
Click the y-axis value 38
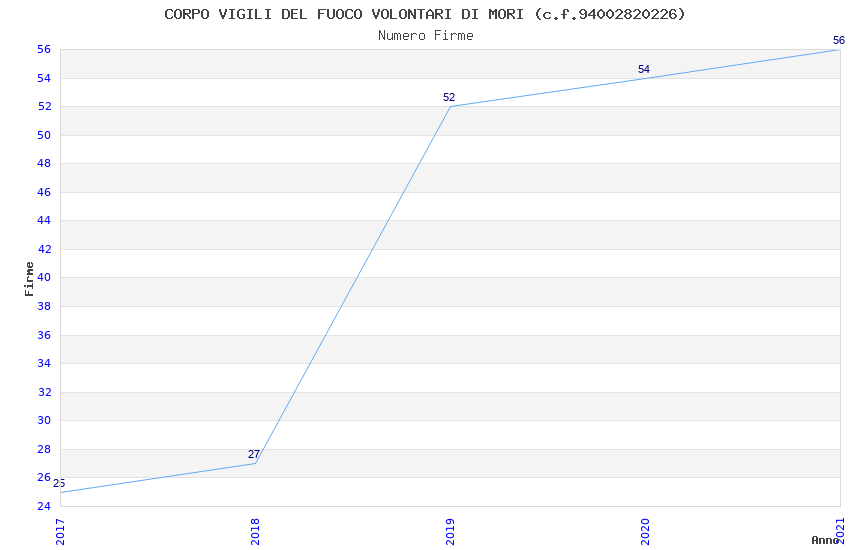(x=44, y=306)
